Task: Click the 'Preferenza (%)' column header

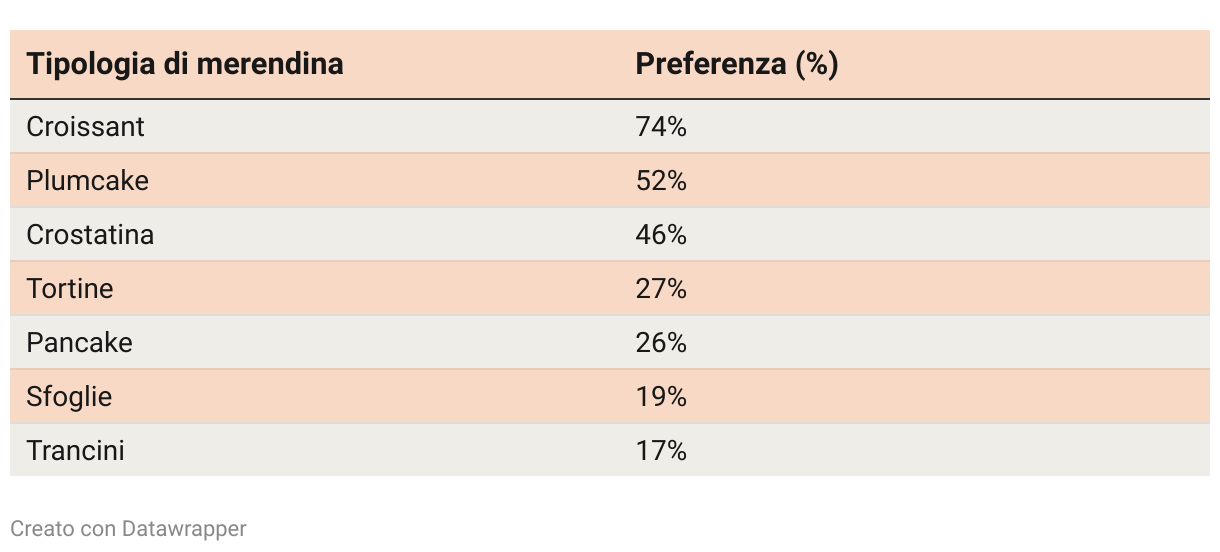Action: pos(737,64)
